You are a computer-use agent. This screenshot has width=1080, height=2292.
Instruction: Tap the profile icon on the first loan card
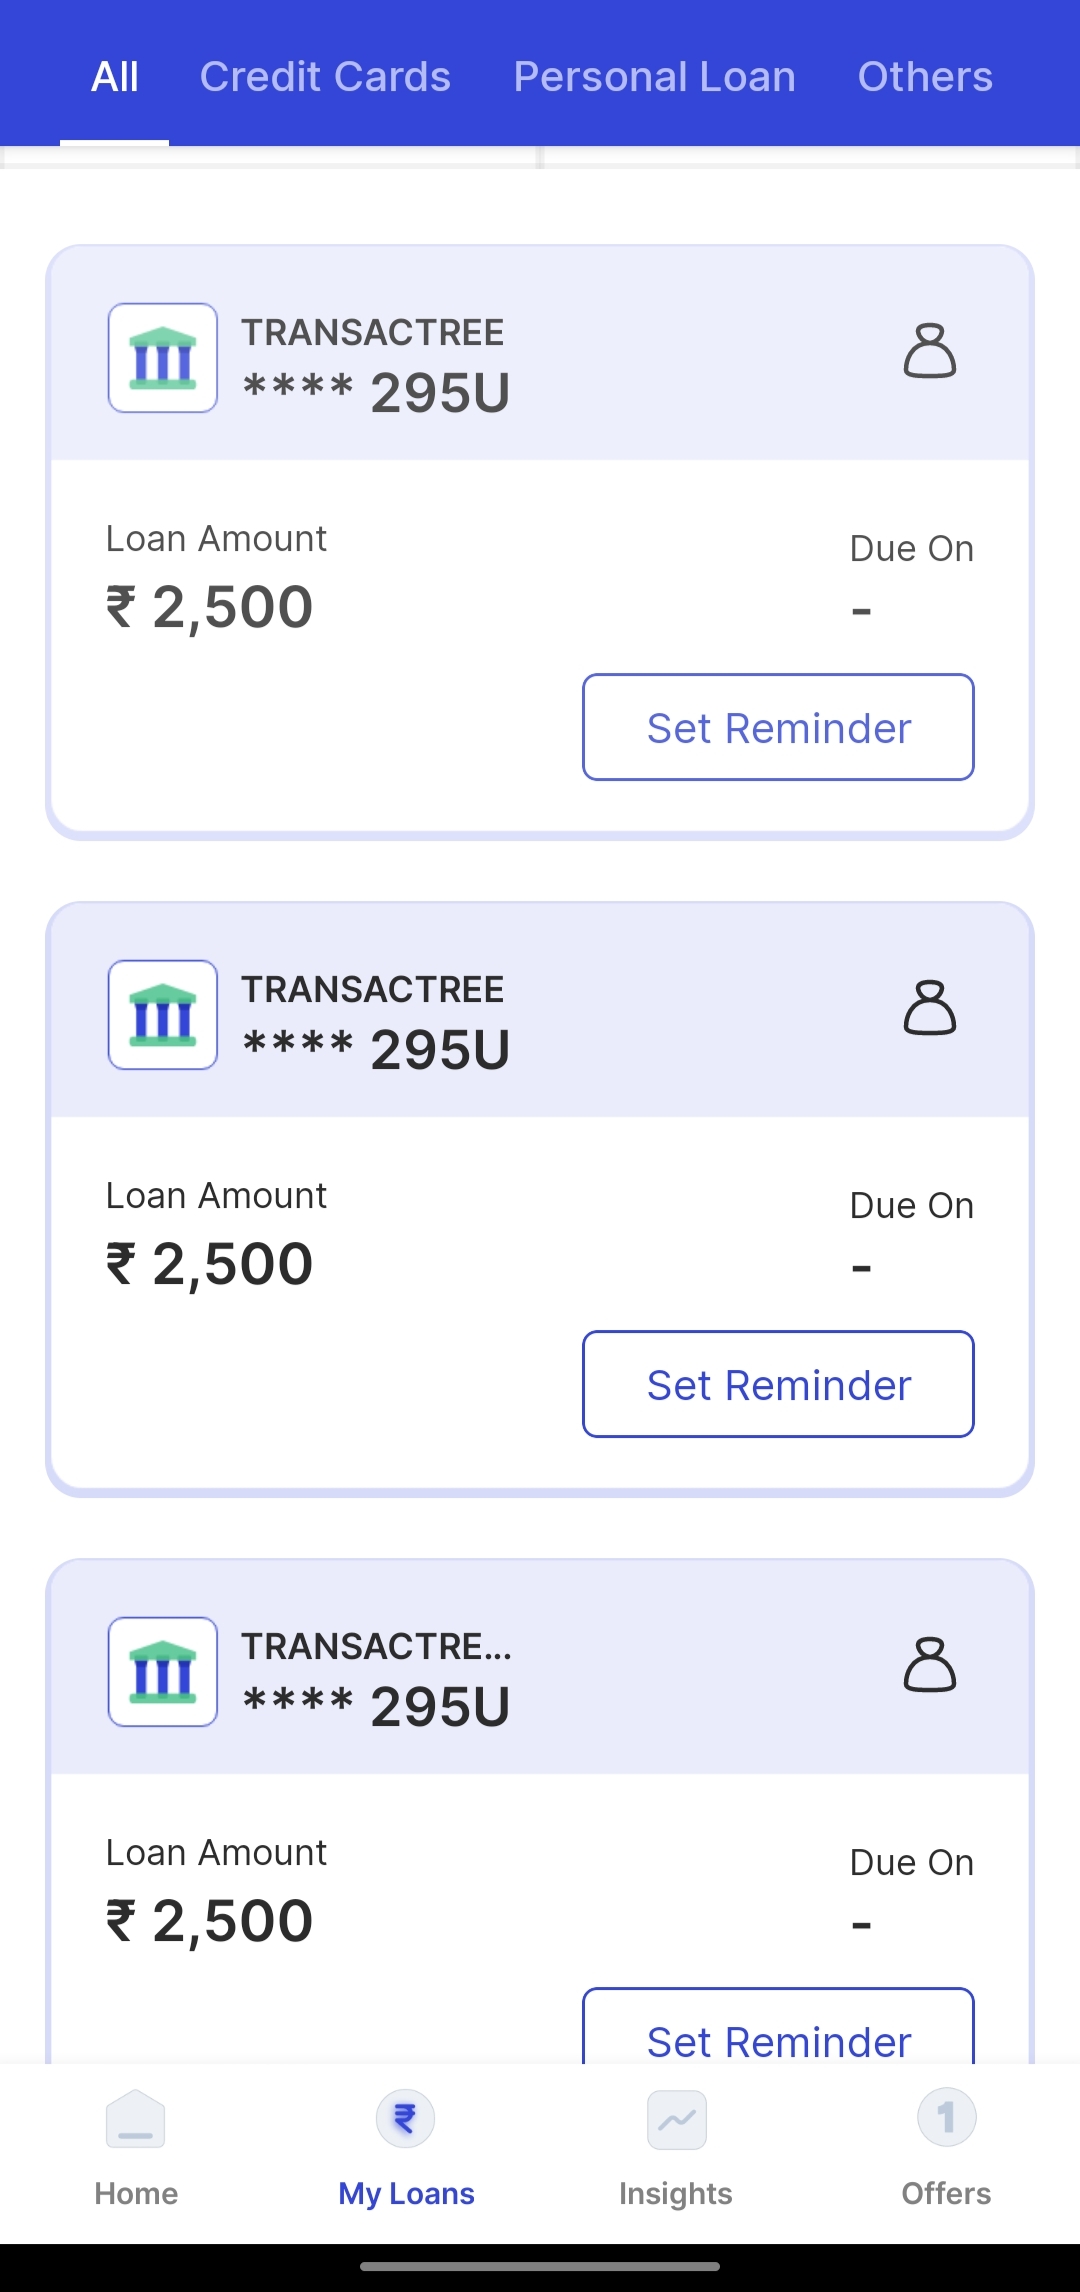(930, 351)
